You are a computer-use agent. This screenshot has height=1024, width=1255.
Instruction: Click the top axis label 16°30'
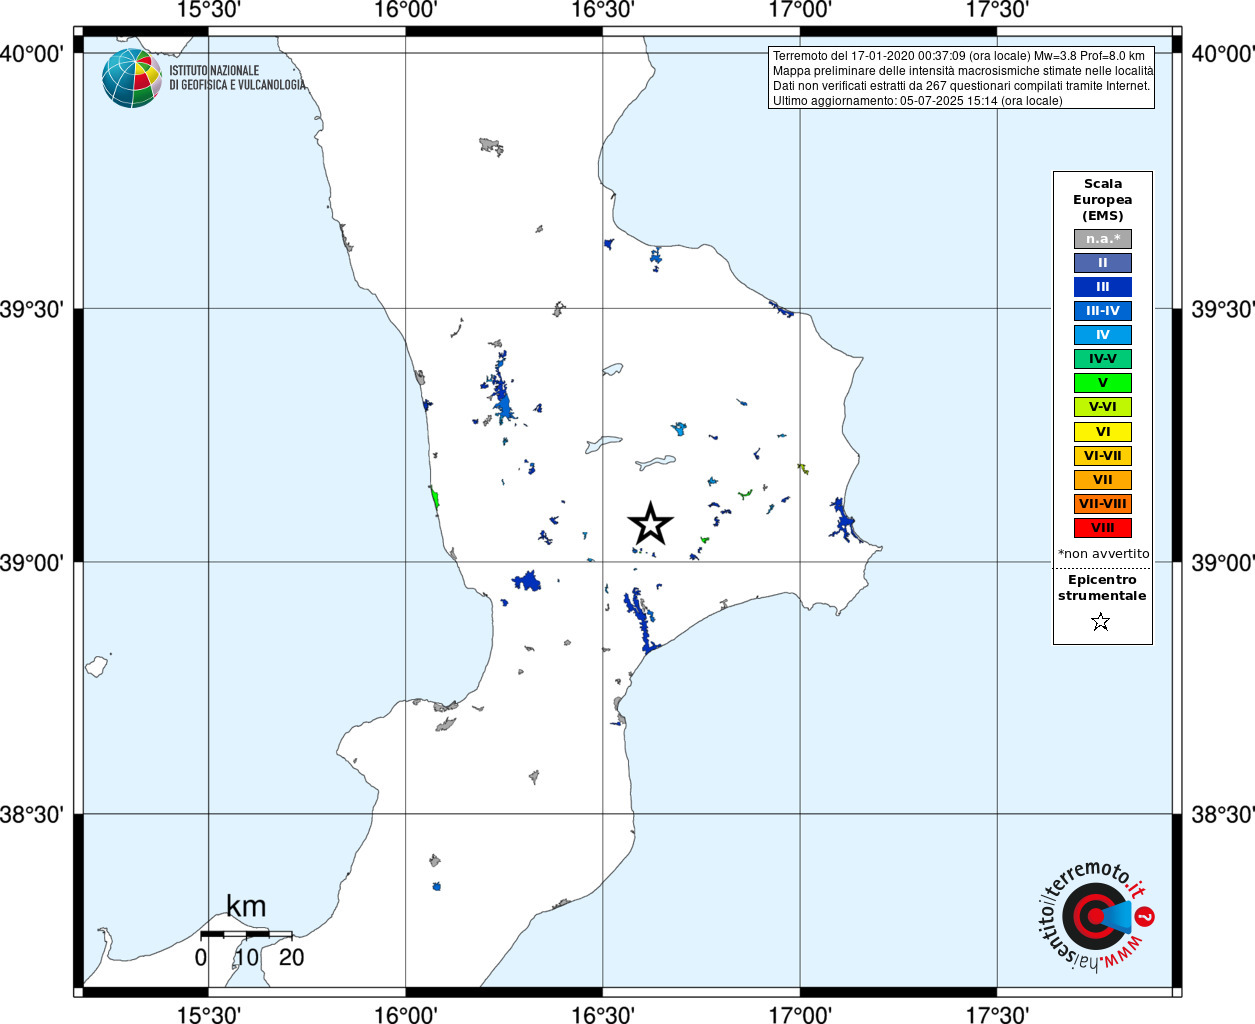tap(602, 10)
